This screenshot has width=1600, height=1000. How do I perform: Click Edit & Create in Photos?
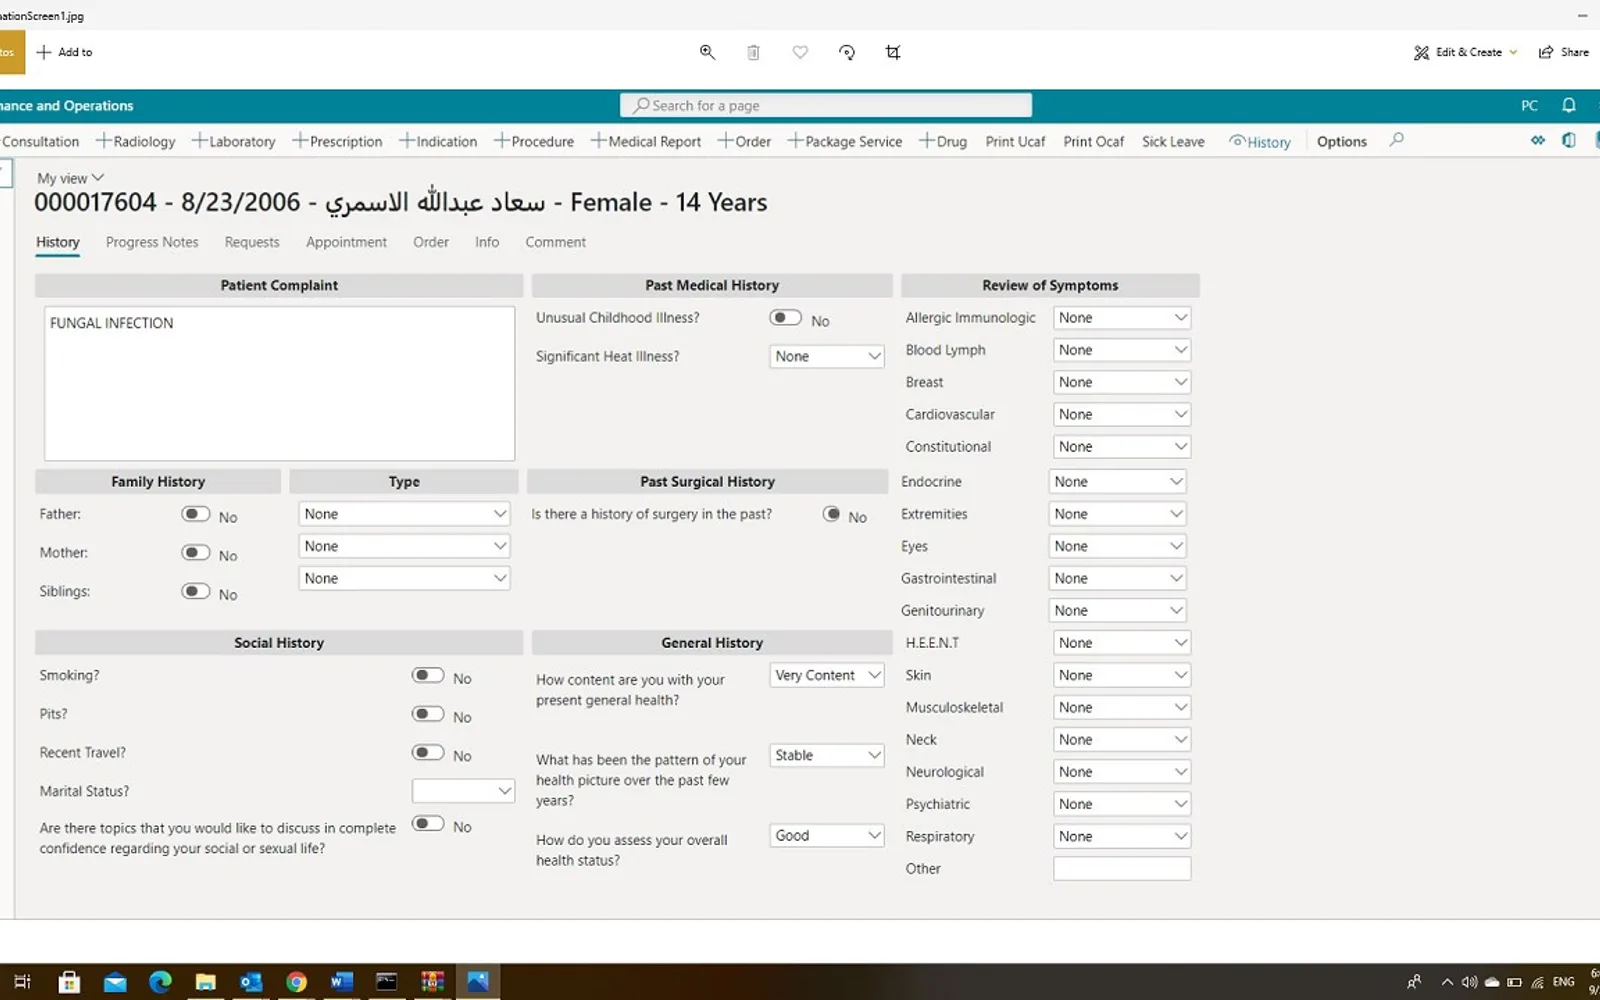(1466, 52)
